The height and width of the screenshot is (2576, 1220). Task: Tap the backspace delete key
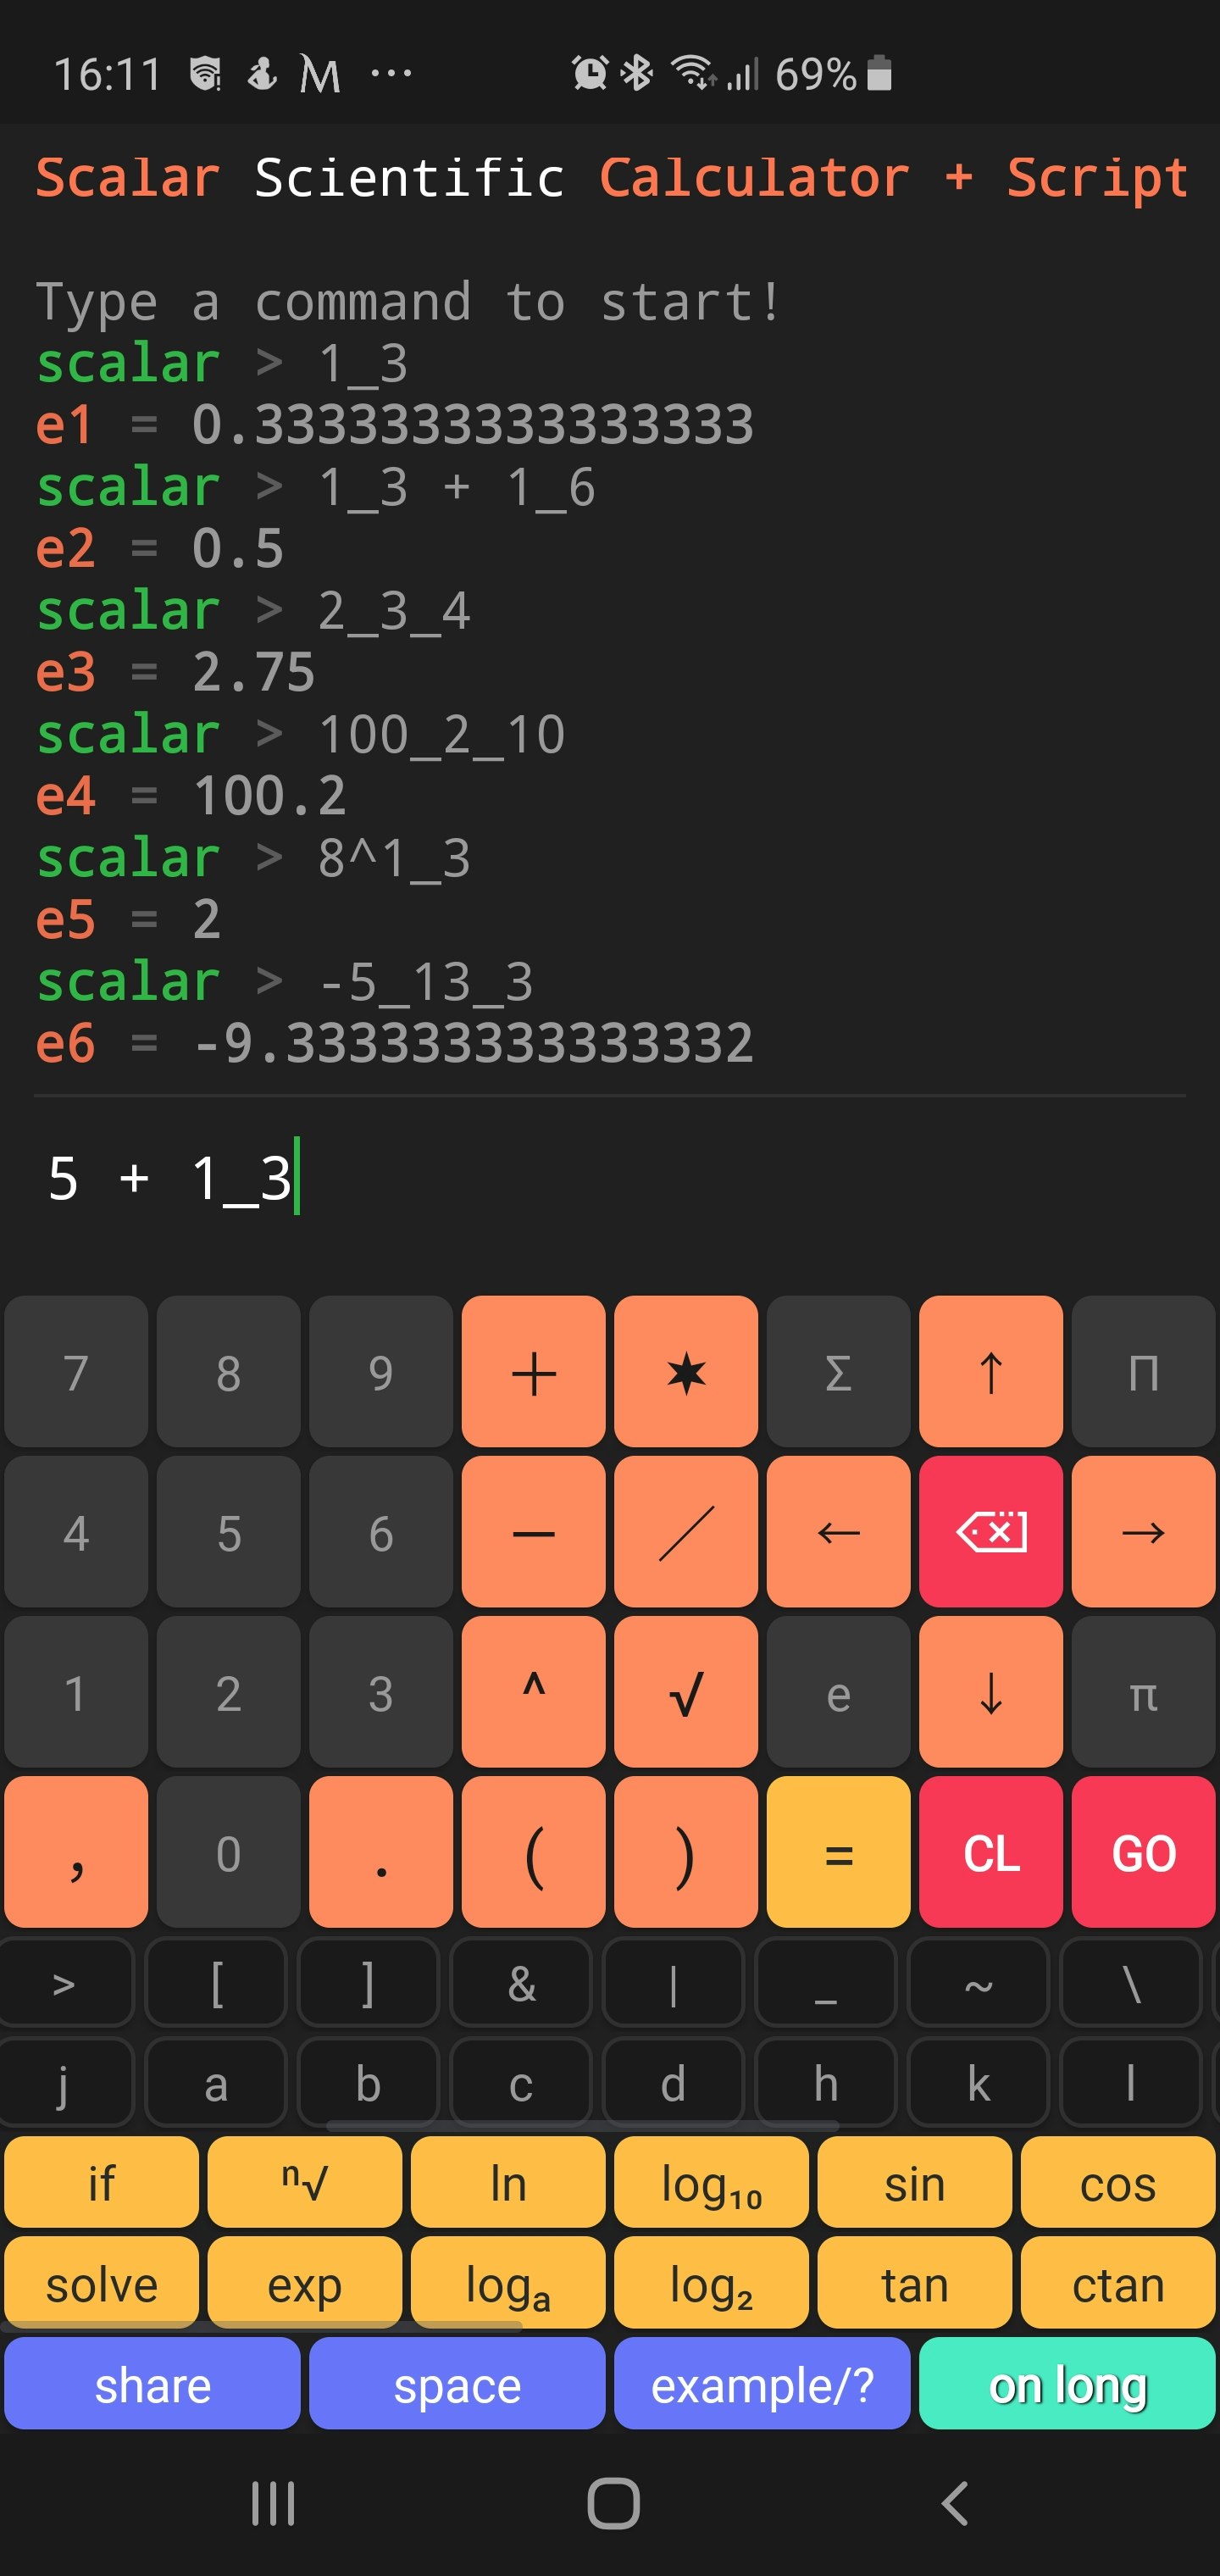tap(990, 1531)
